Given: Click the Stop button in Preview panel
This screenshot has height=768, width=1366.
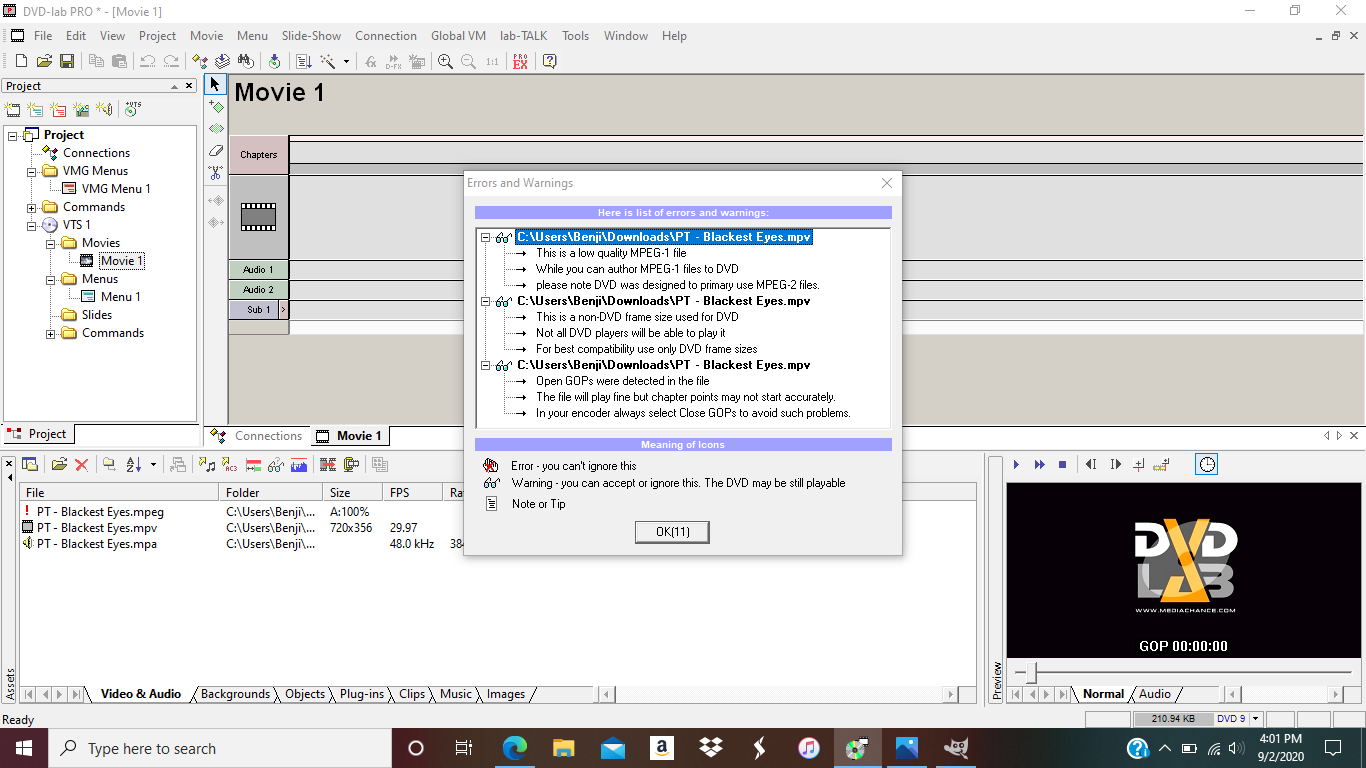Looking at the screenshot, I should pos(1062,464).
